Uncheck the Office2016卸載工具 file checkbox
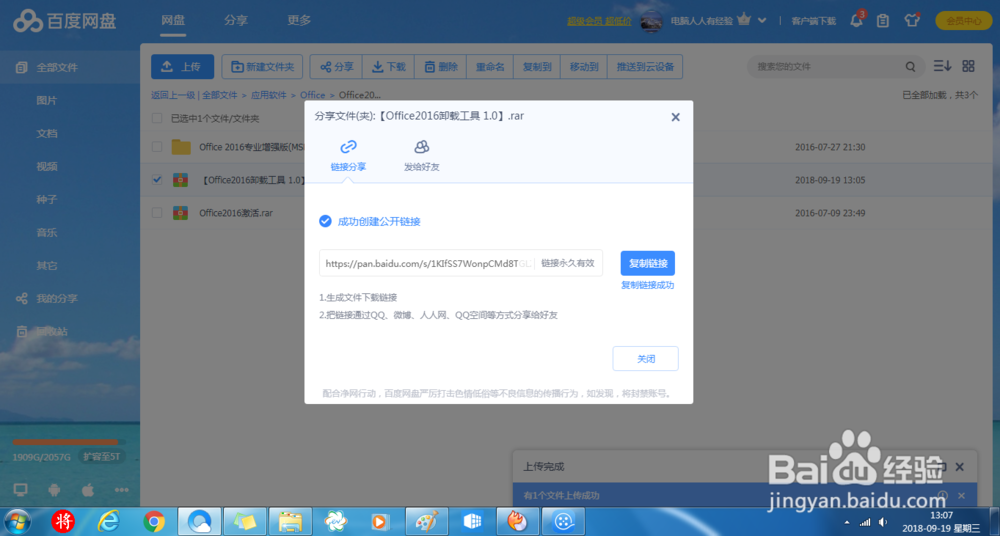Image resolution: width=1000 pixels, height=536 pixels. tap(157, 180)
